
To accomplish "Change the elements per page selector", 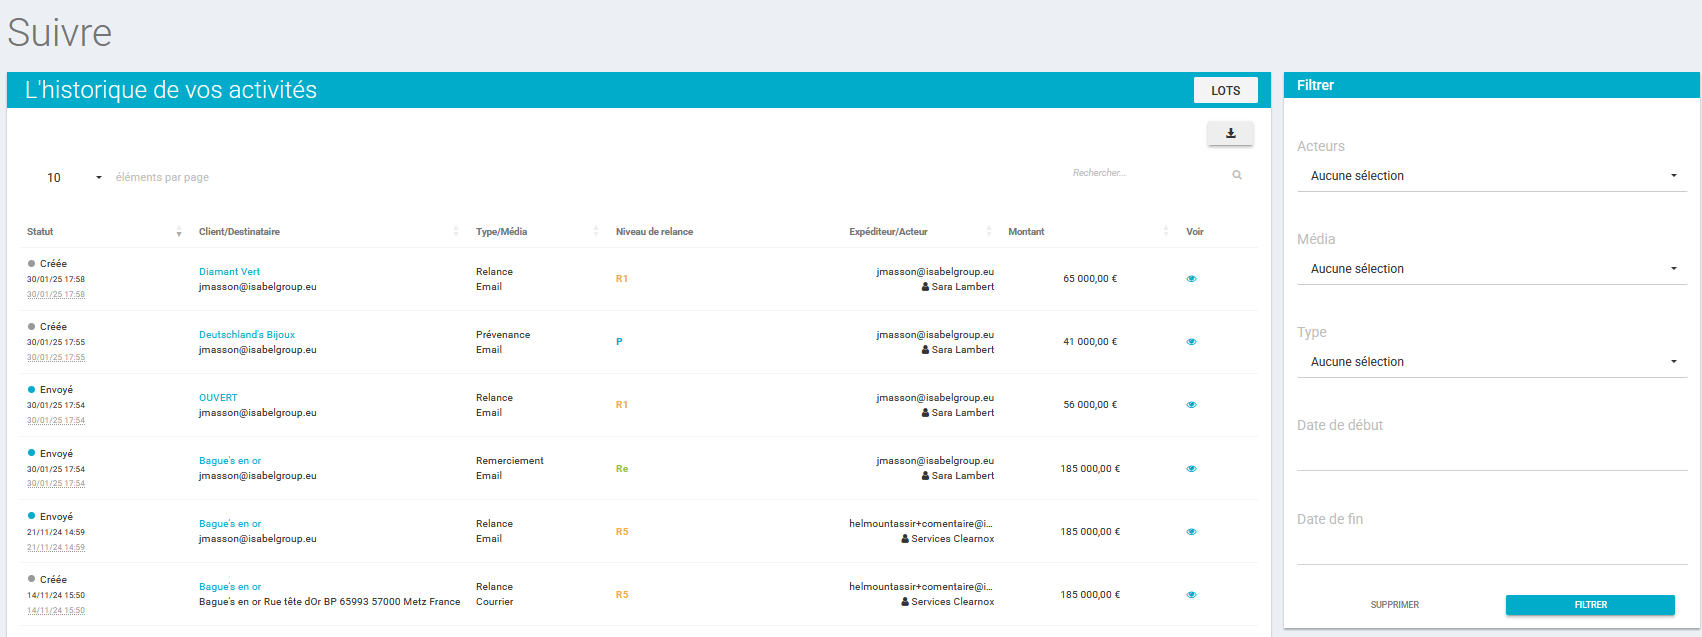I will click(74, 178).
